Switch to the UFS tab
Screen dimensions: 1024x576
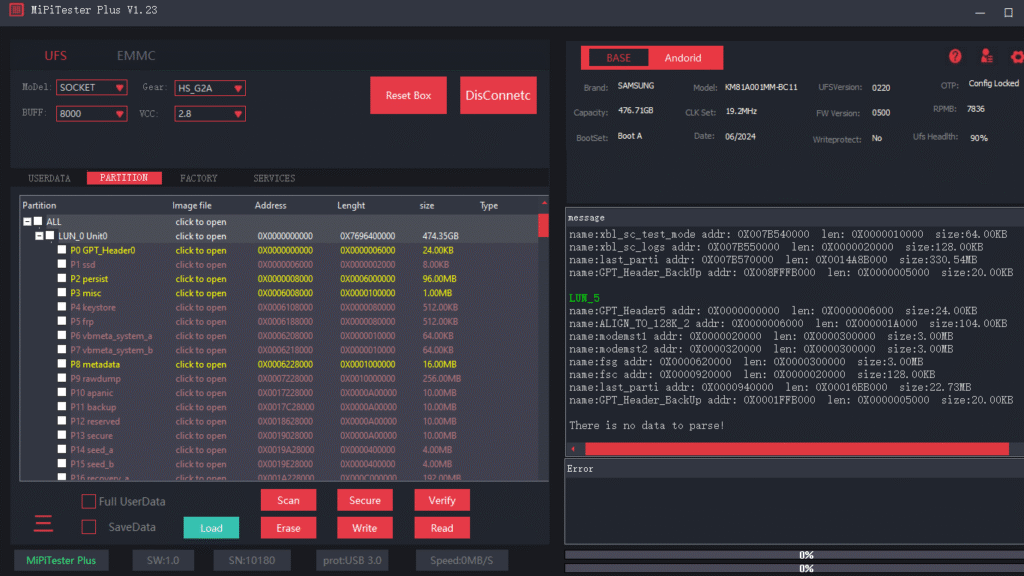point(56,56)
